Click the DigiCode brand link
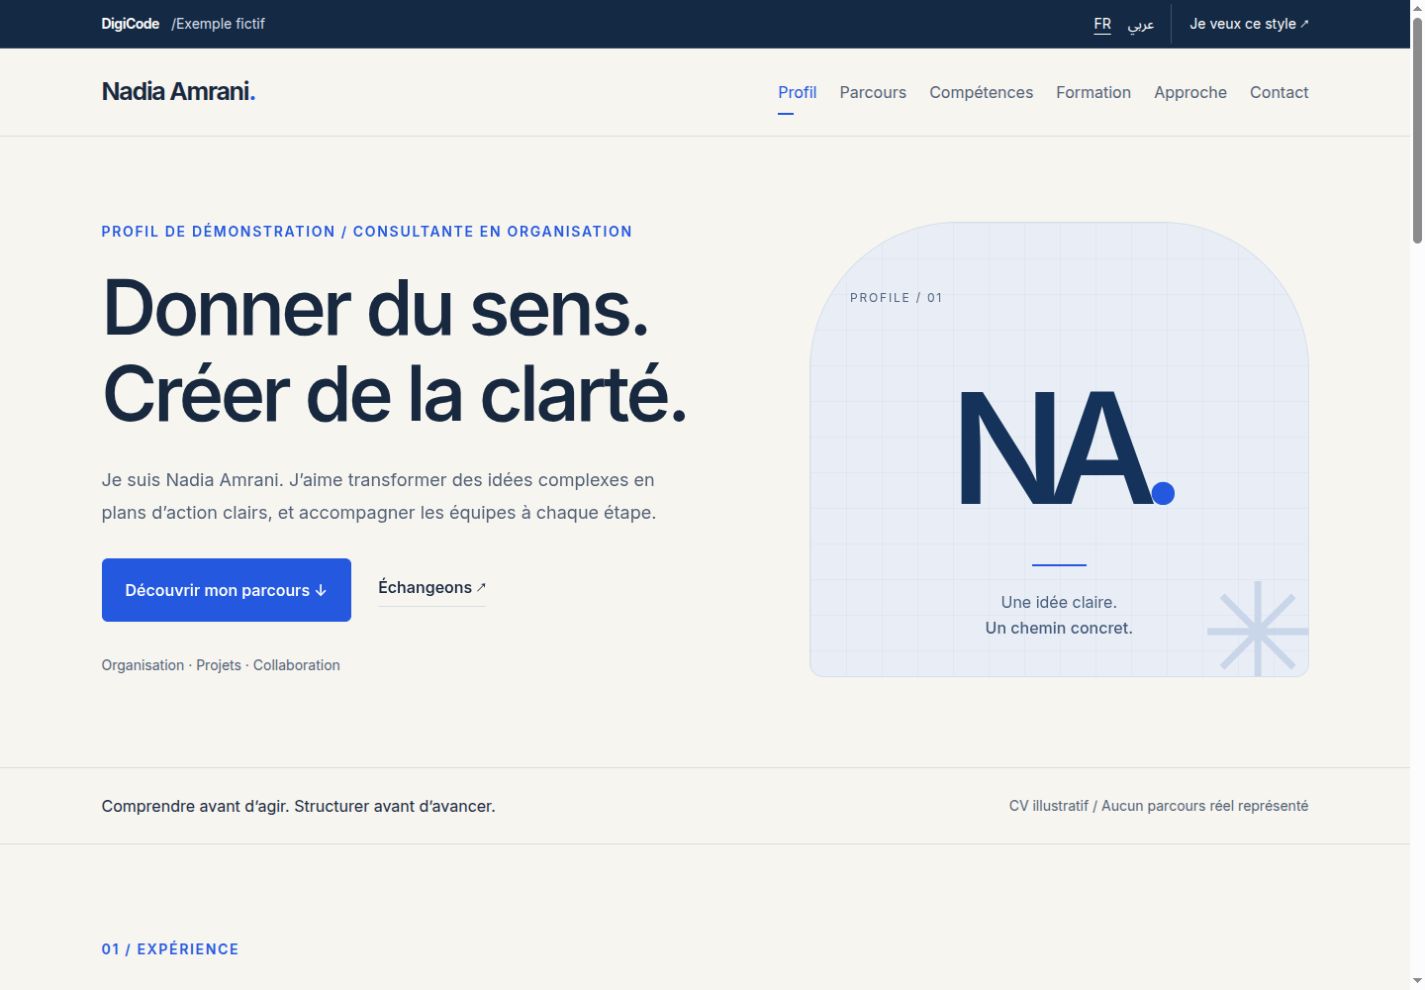Viewport: 1425px width, 990px height. coord(130,24)
